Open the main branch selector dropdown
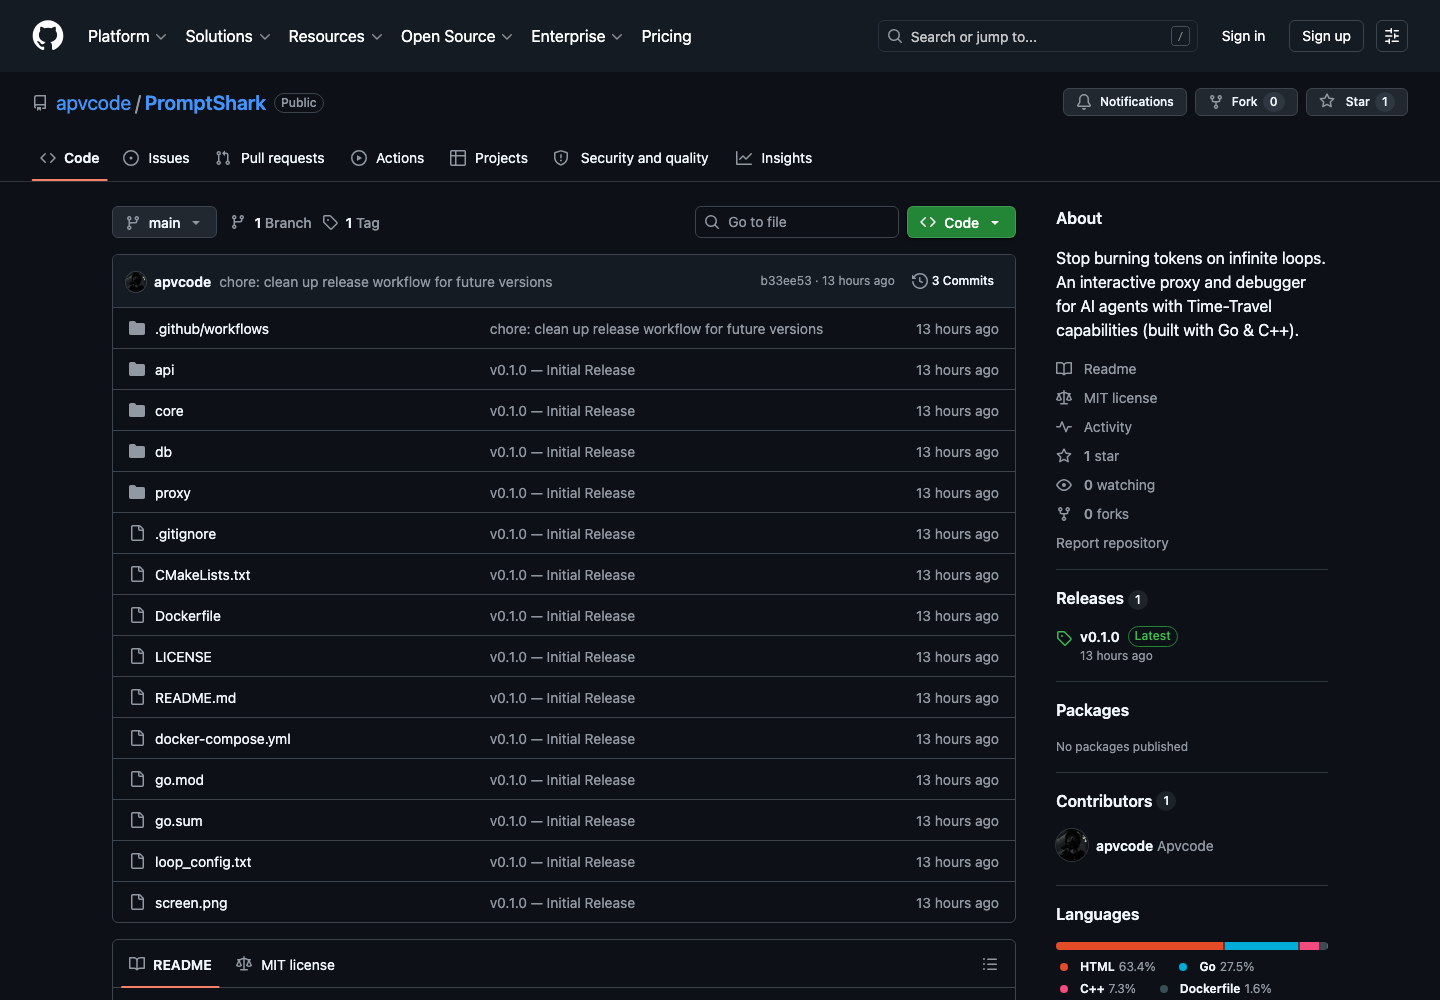The width and height of the screenshot is (1440, 1000). pyautogui.click(x=164, y=222)
